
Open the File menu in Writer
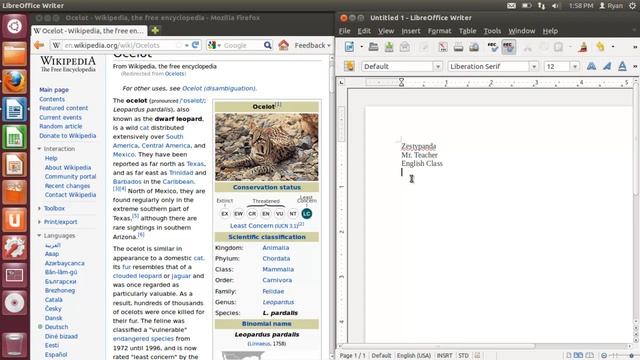(x=344, y=31)
